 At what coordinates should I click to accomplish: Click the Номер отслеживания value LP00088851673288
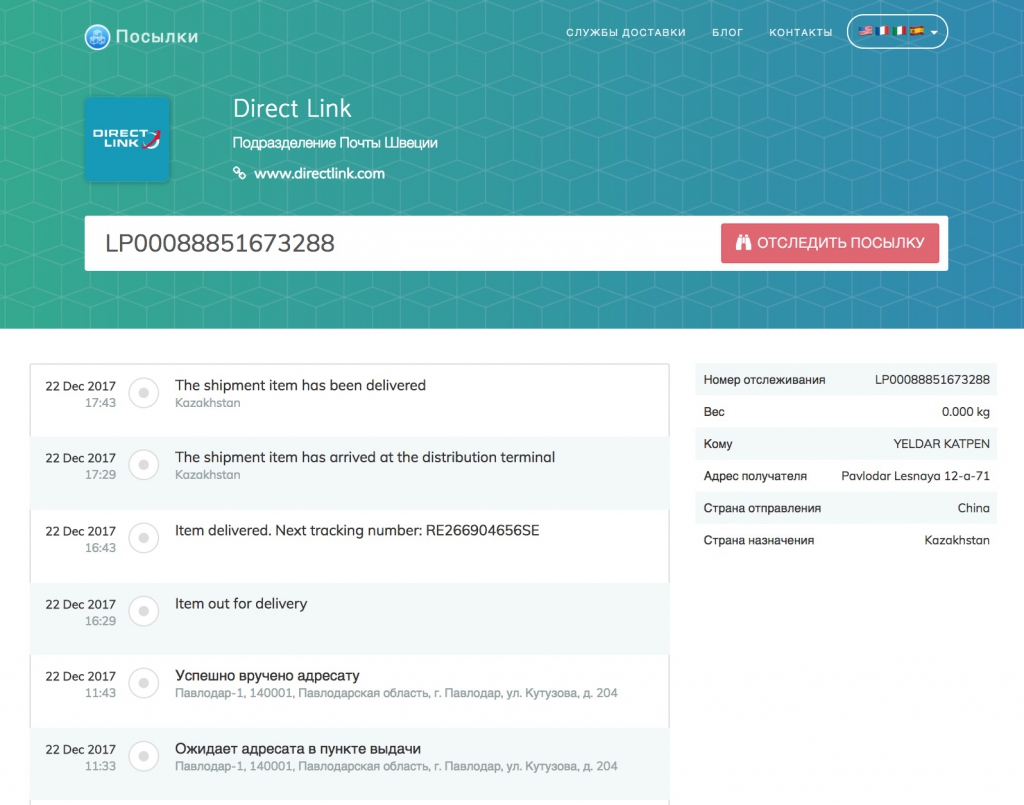point(932,379)
